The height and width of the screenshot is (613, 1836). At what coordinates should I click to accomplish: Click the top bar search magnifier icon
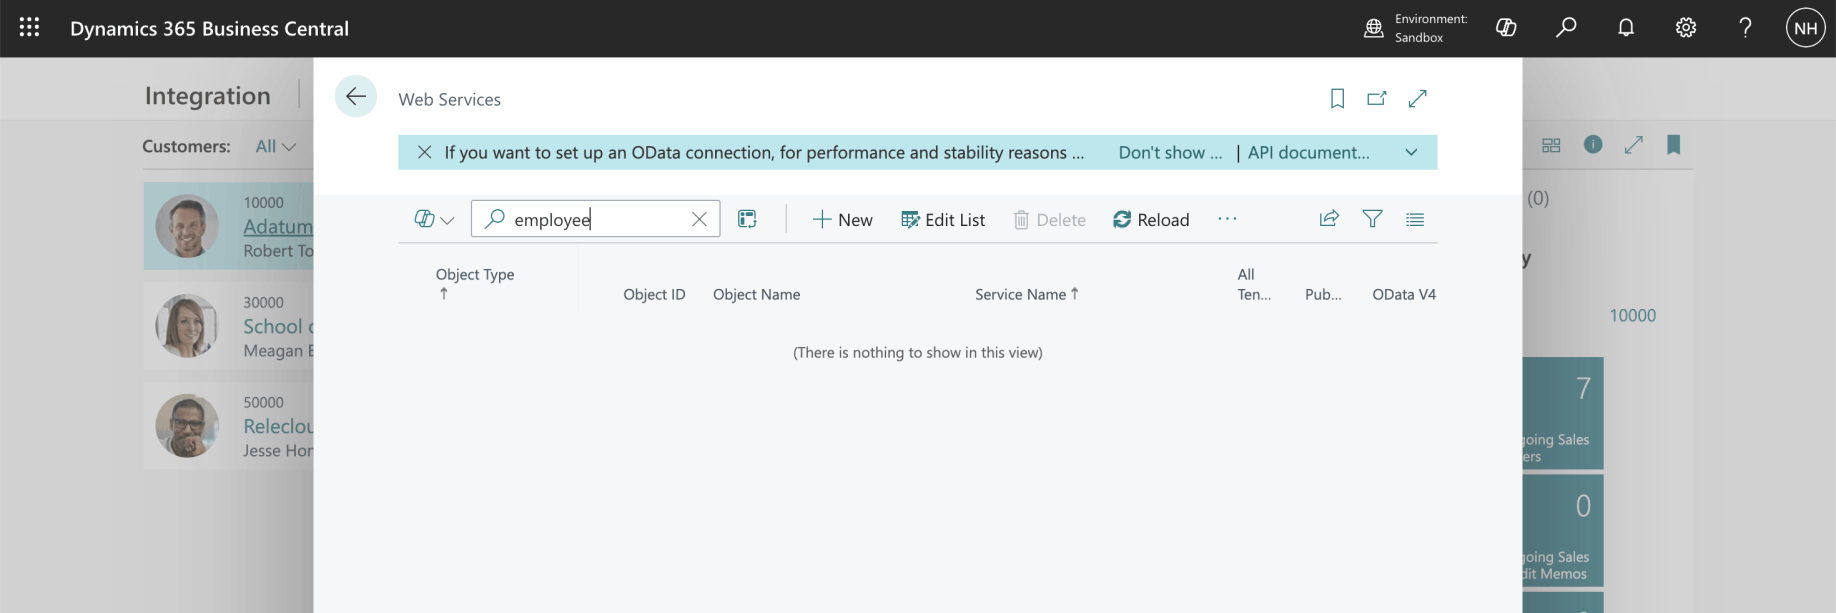1566,28
